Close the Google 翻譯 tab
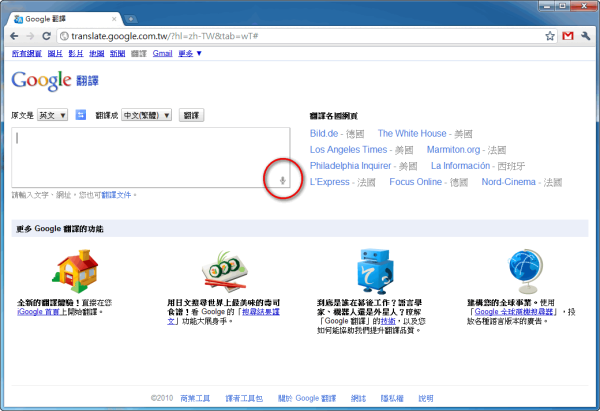600x411 pixels. click(x=114, y=19)
